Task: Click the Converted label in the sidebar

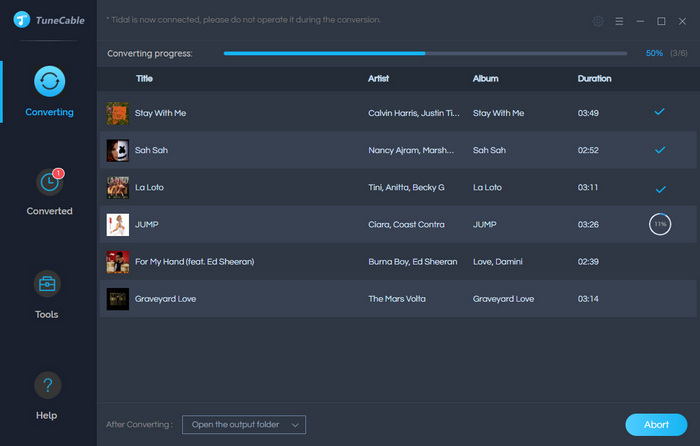Action: [x=50, y=211]
